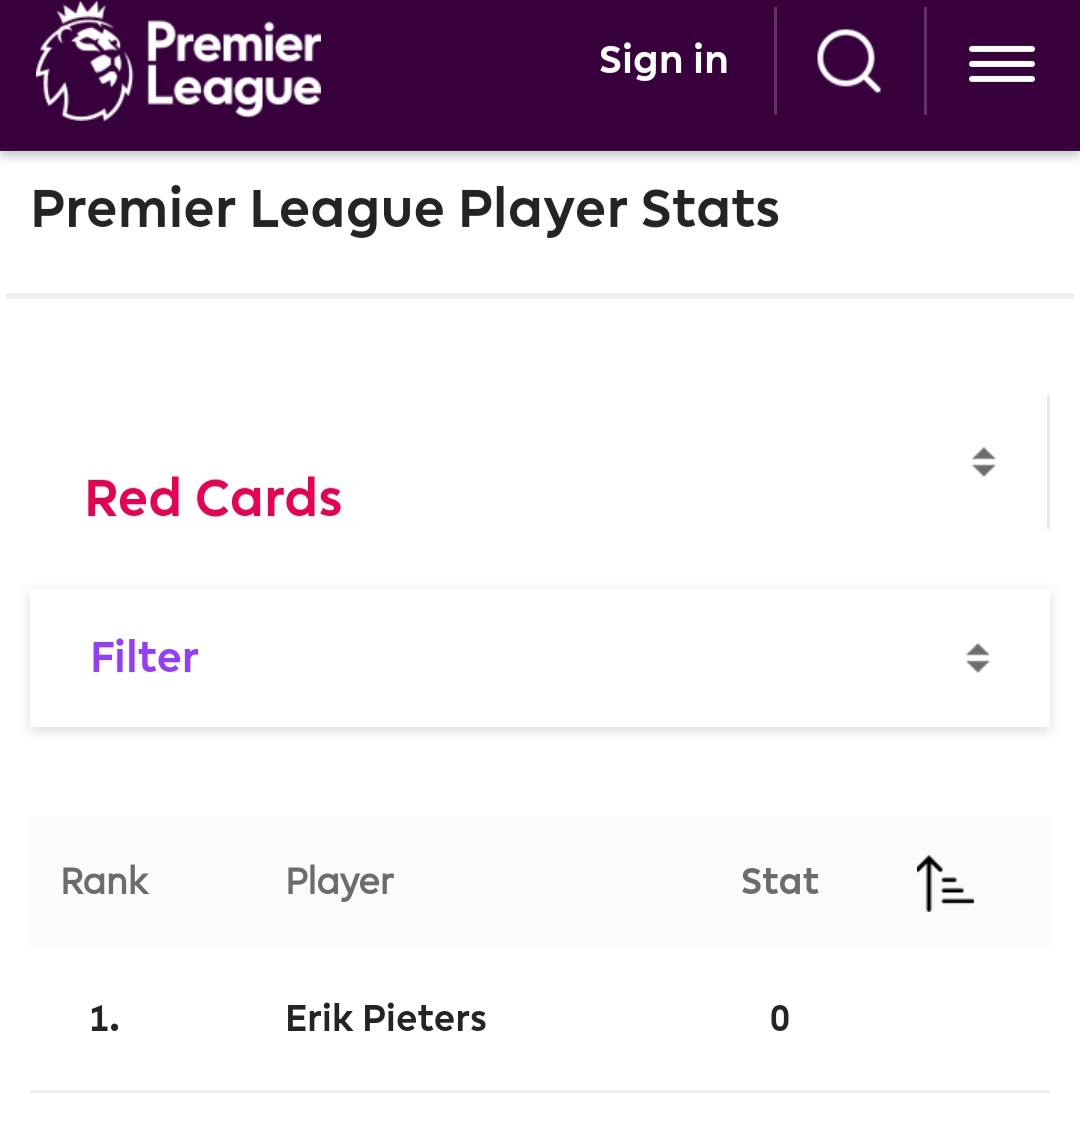Click the Premier League wordmark text
This screenshot has height=1123, width=1080.
[234, 64]
